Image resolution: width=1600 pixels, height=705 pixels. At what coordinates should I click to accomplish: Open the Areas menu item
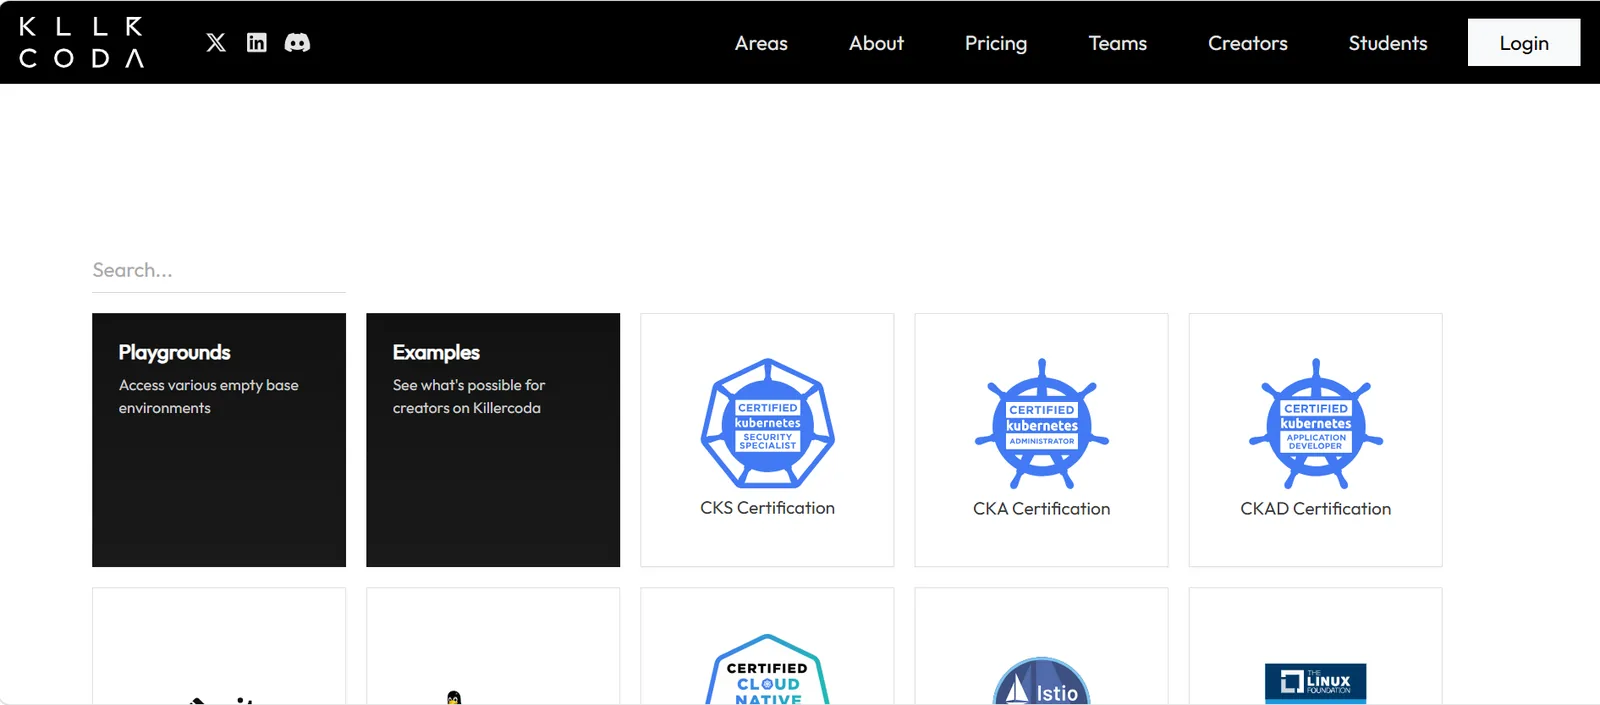click(x=761, y=43)
